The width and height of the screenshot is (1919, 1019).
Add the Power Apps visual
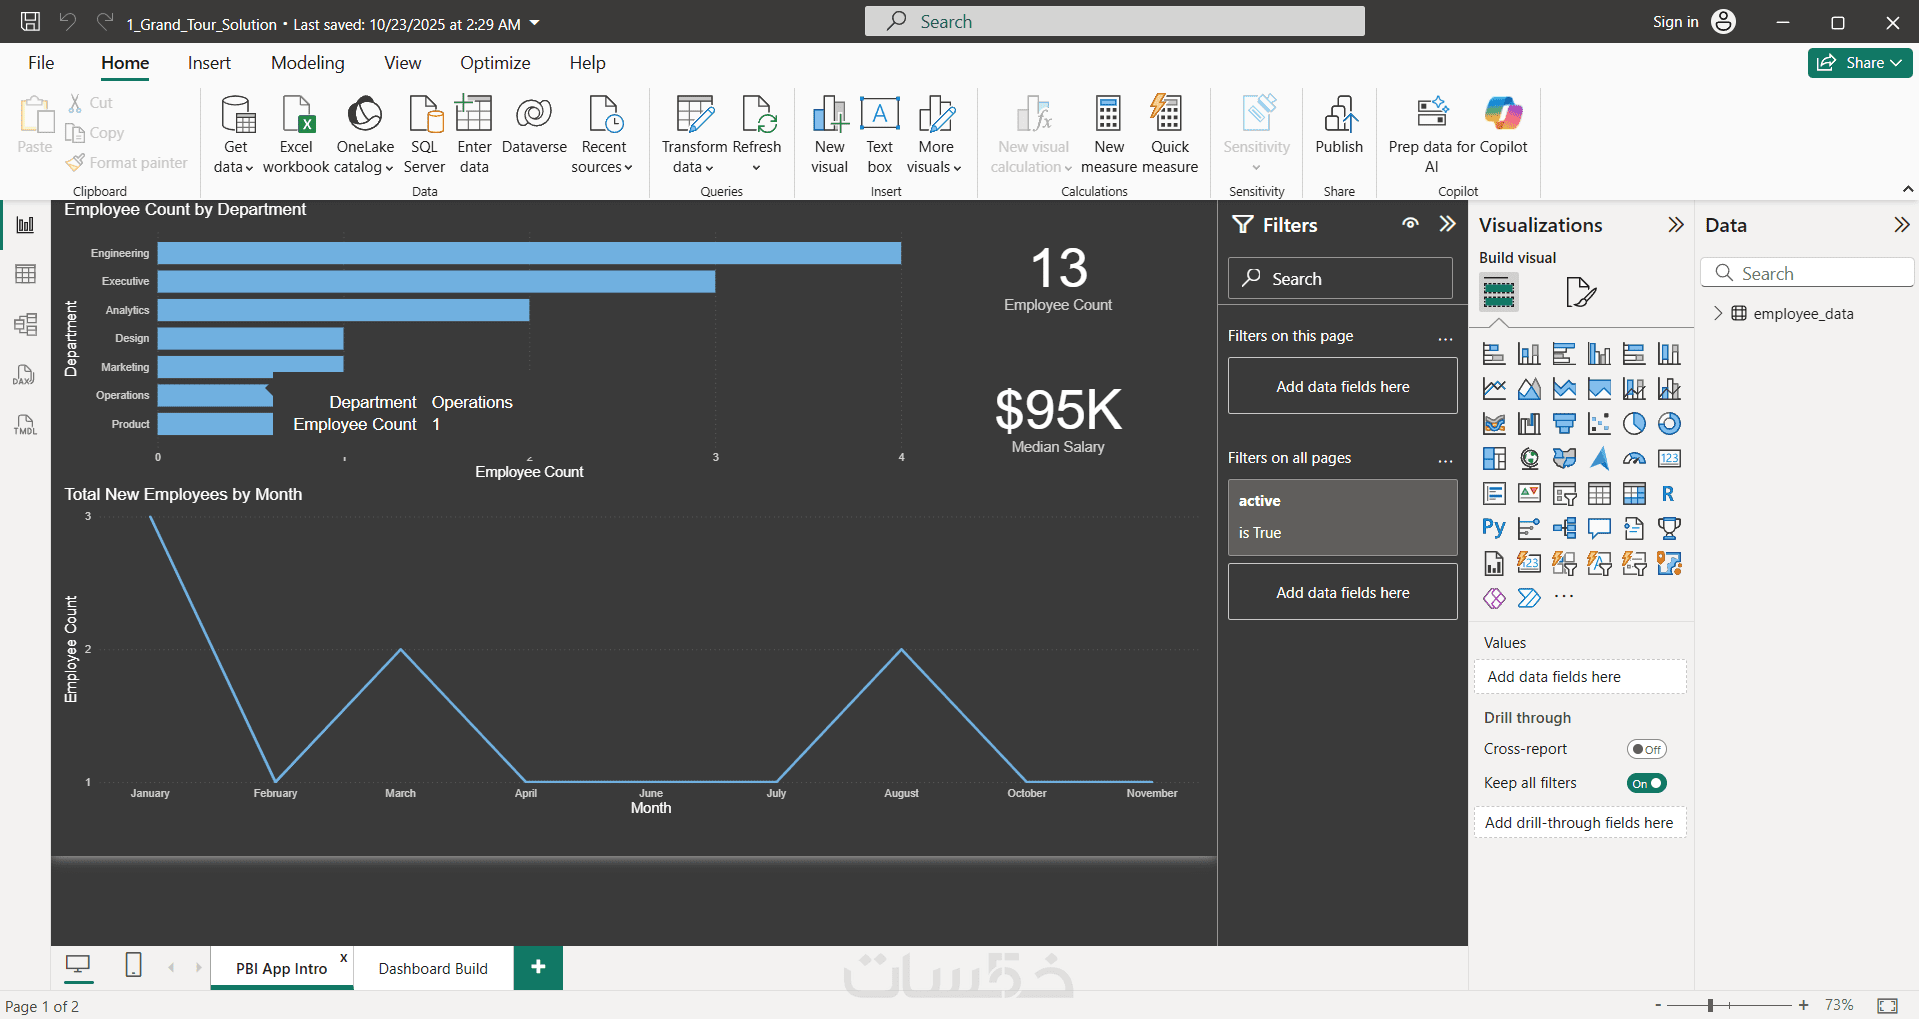pyautogui.click(x=1494, y=598)
